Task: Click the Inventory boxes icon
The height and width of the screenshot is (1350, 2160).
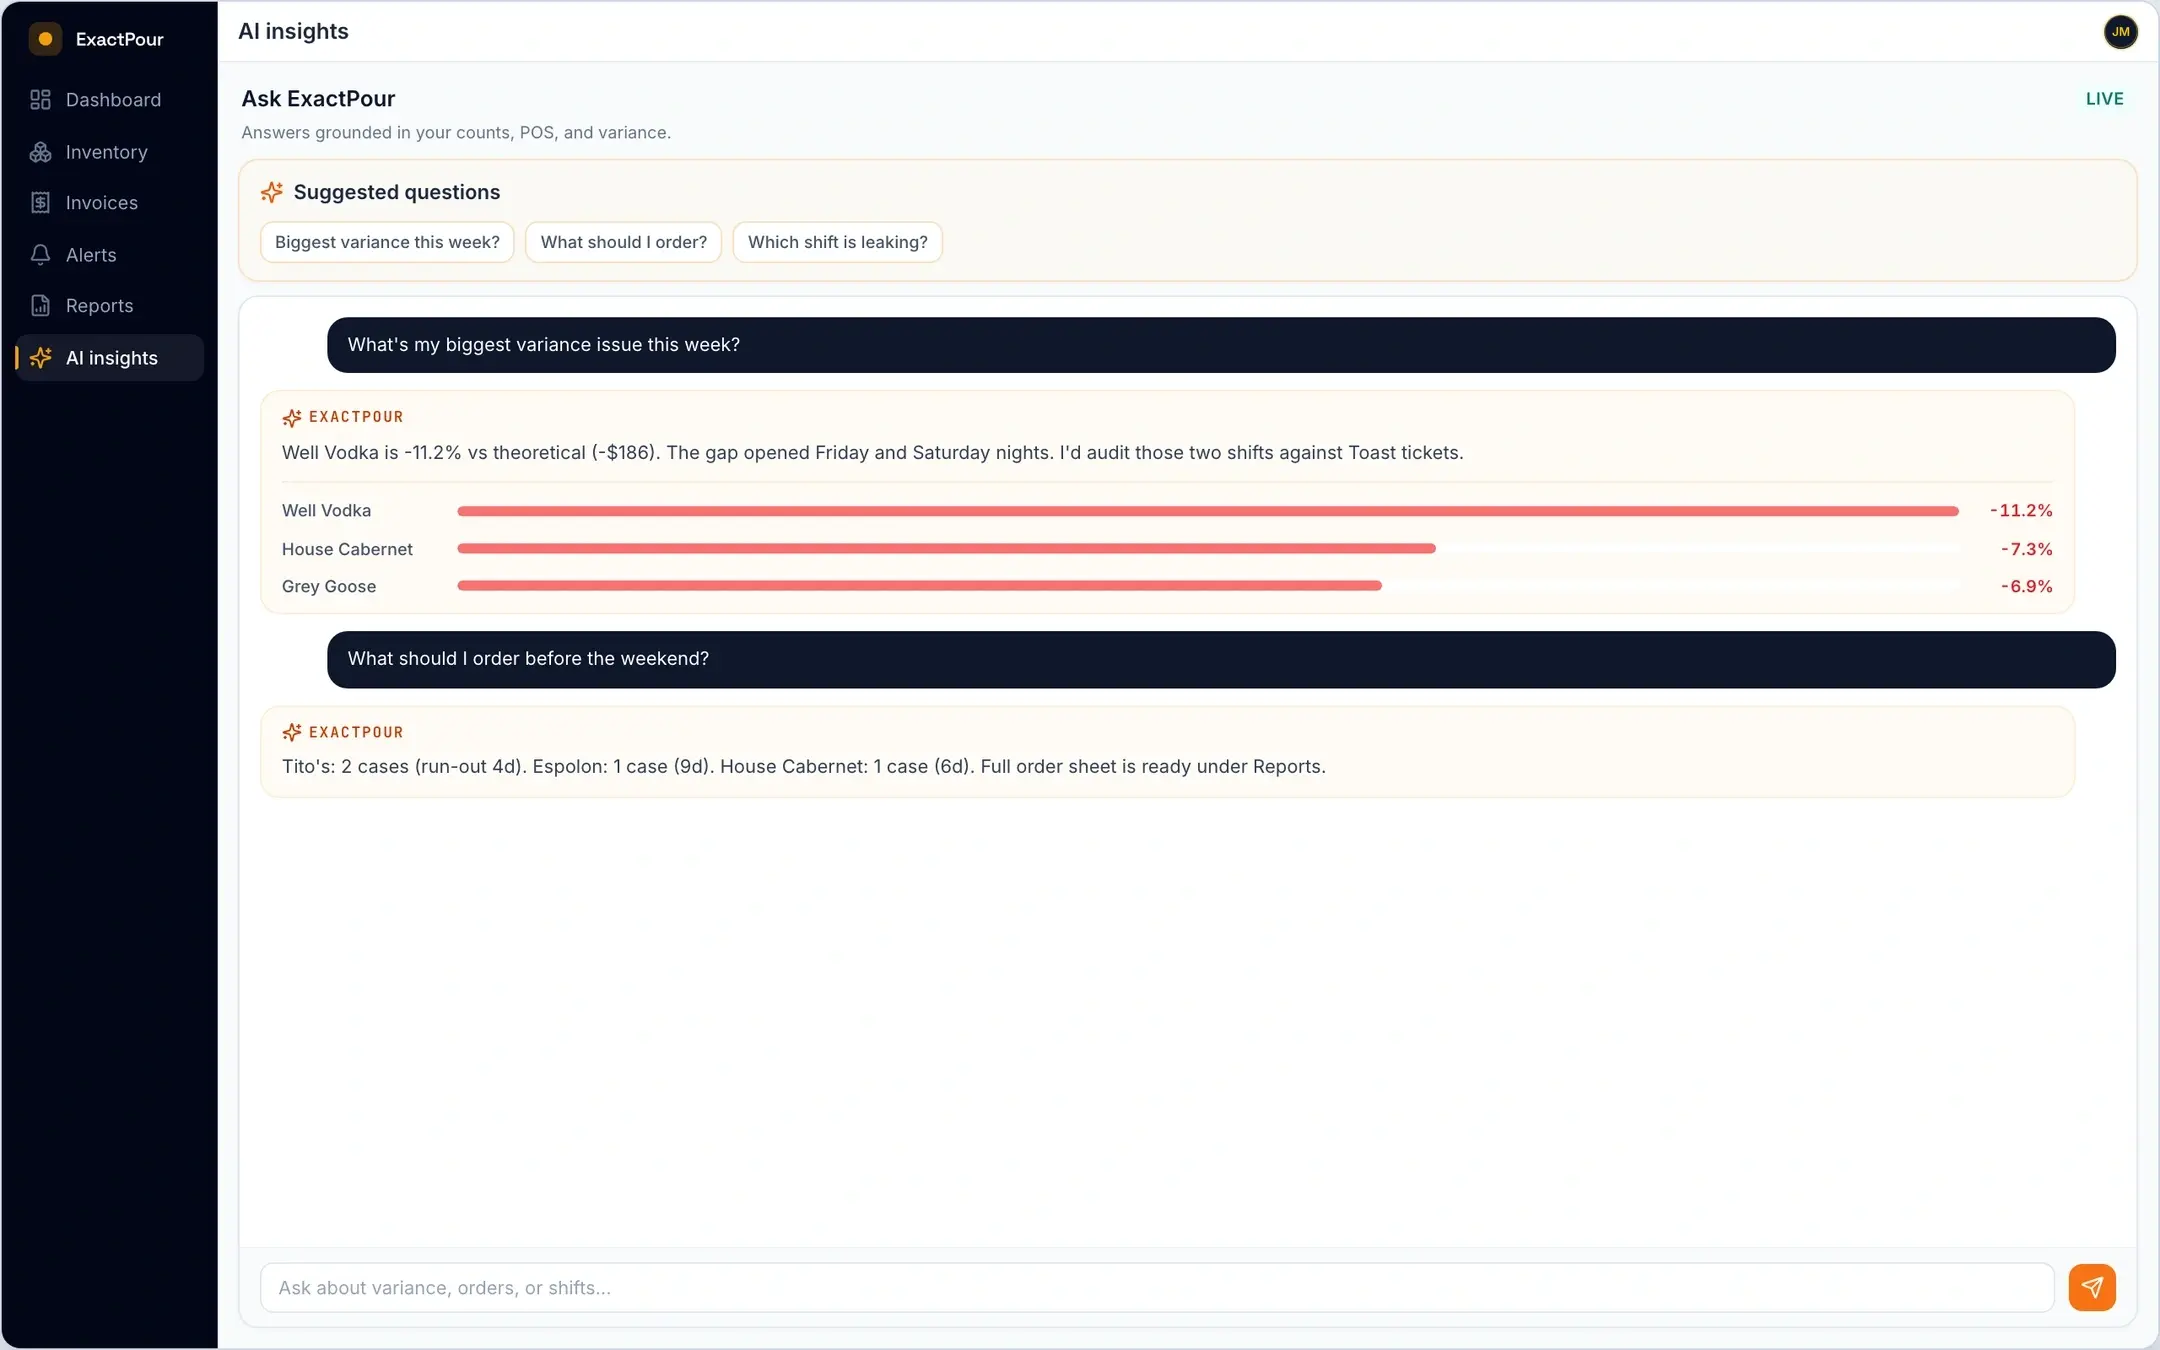Action: pos(40,152)
